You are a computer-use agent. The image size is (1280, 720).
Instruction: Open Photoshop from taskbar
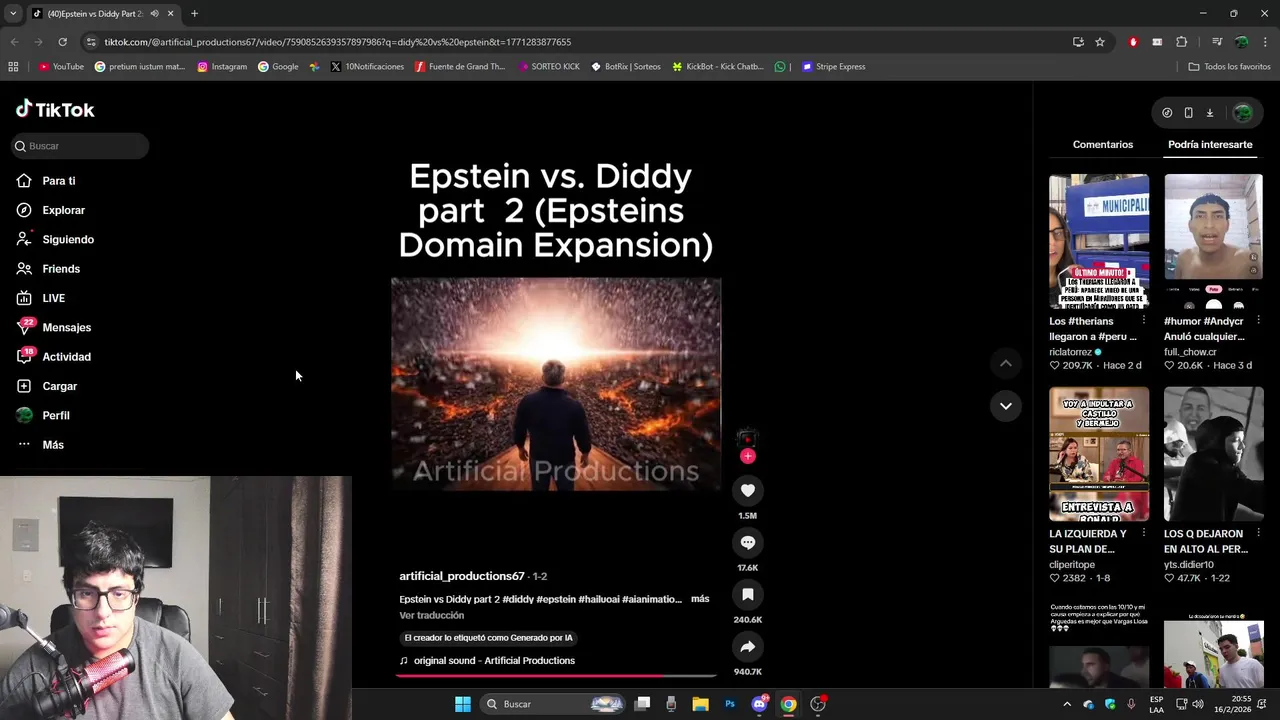pyautogui.click(x=730, y=704)
